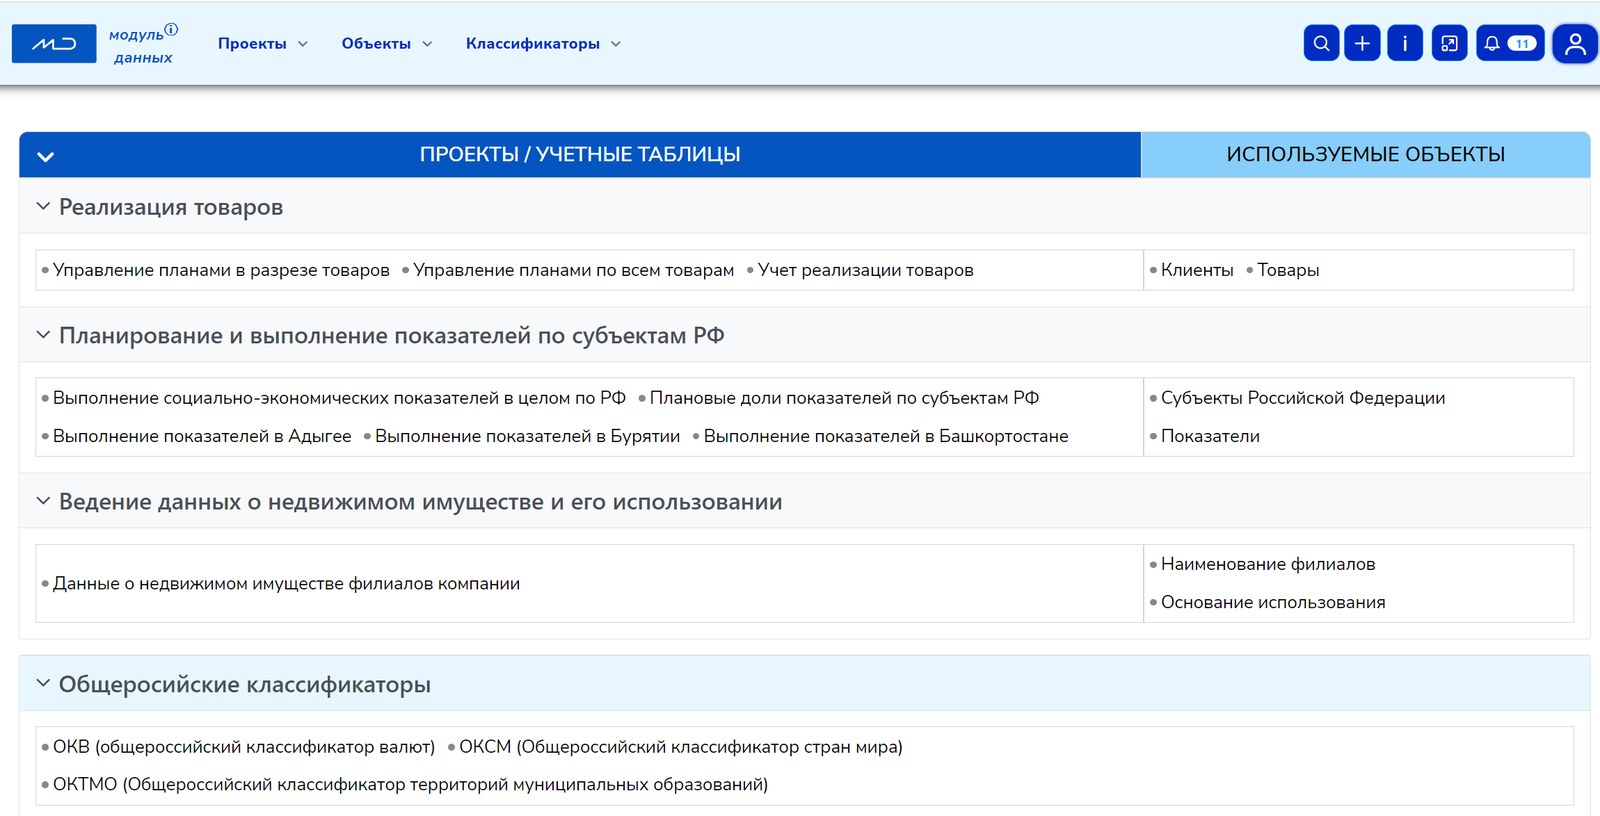Viewport: 1600px width, 816px height.
Task: Open the Показатели object
Action: point(1210,436)
